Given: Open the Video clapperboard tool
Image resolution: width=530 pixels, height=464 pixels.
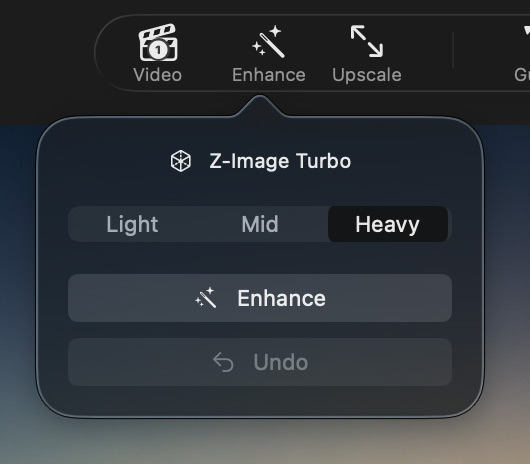Looking at the screenshot, I should click(158, 42).
